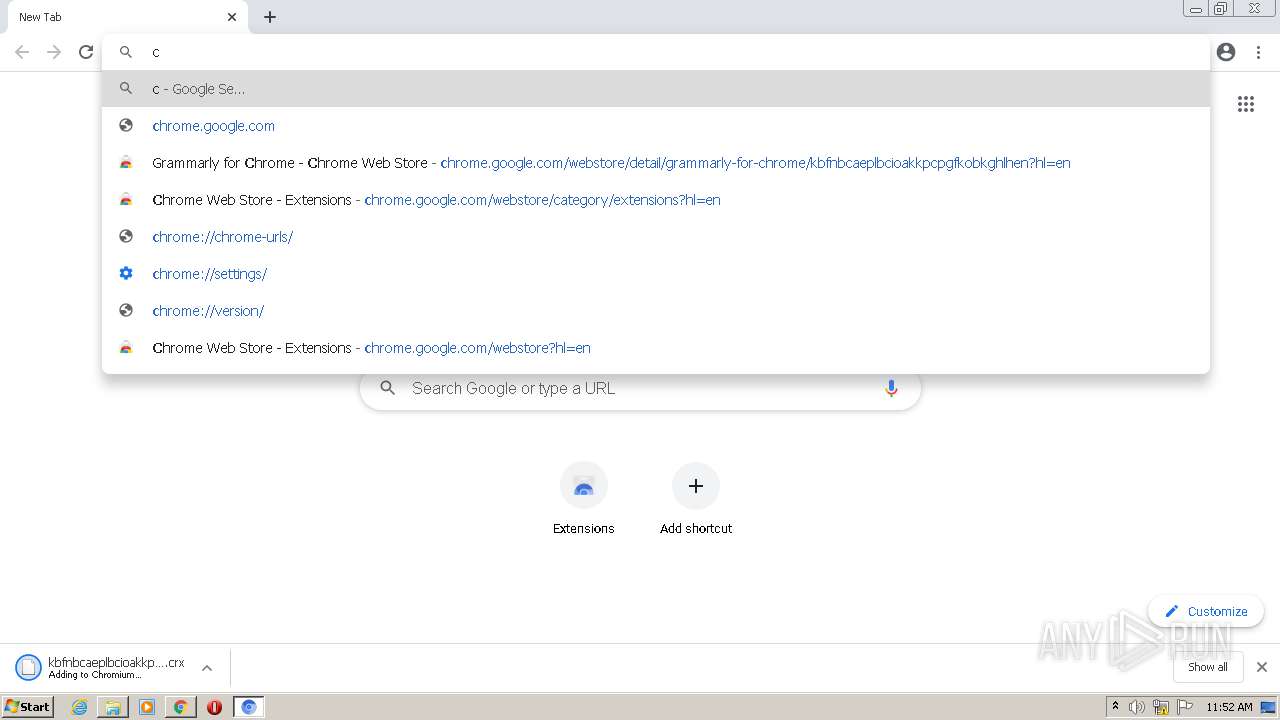Image resolution: width=1280 pixels, height=720 pixels.
Task: Click the 'Search Google or type a URL' box
Action: point(640,388)
